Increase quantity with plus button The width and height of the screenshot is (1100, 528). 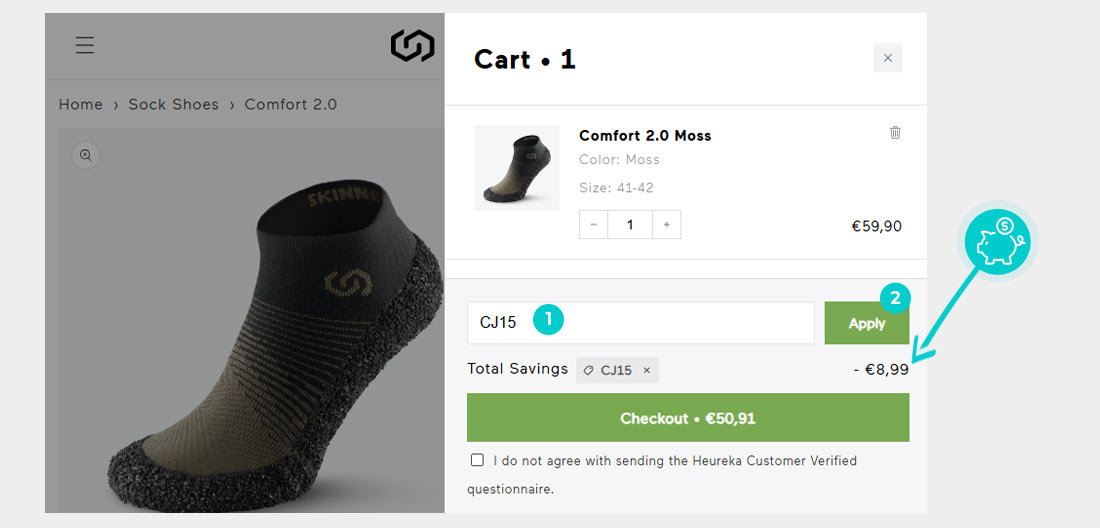coord(666,224)
